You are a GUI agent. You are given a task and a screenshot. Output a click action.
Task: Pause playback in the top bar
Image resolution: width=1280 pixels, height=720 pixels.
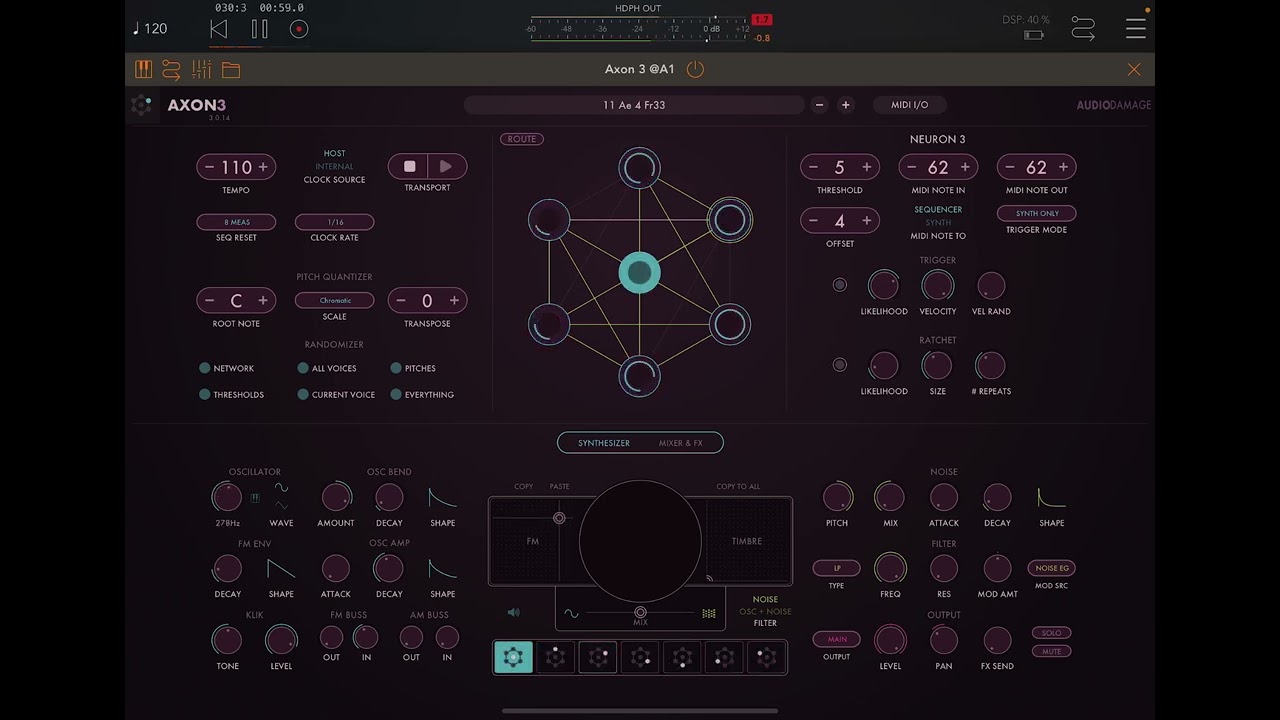click(x=259, y=29)
